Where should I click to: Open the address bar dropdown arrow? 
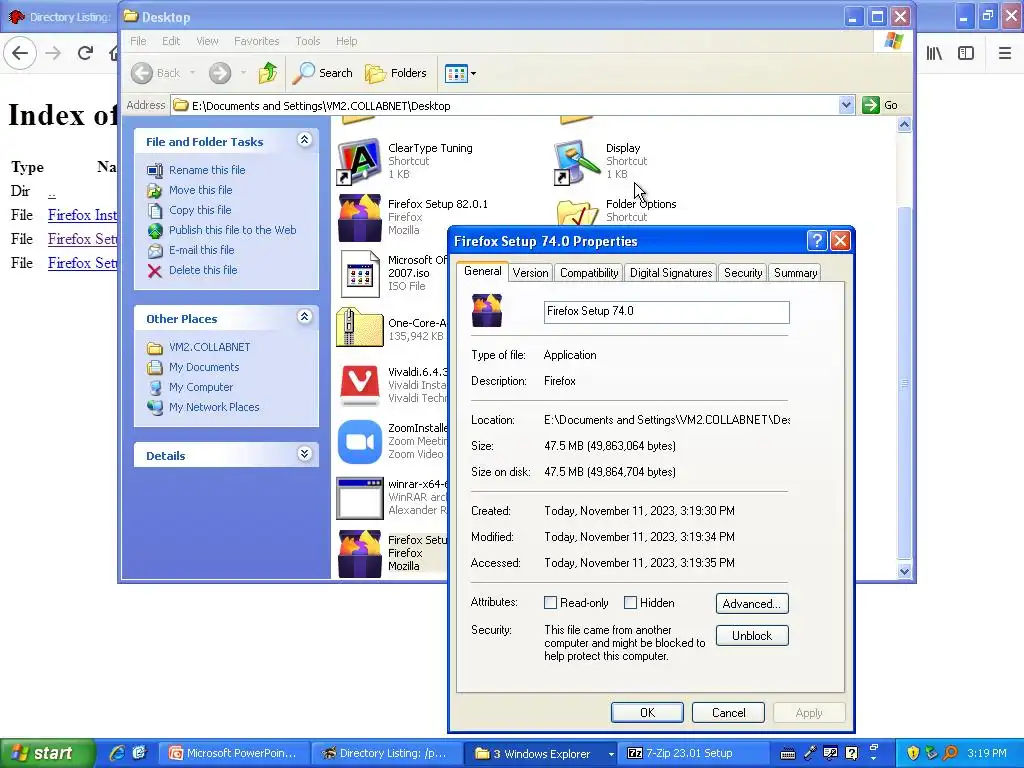(x=846, y=105)
